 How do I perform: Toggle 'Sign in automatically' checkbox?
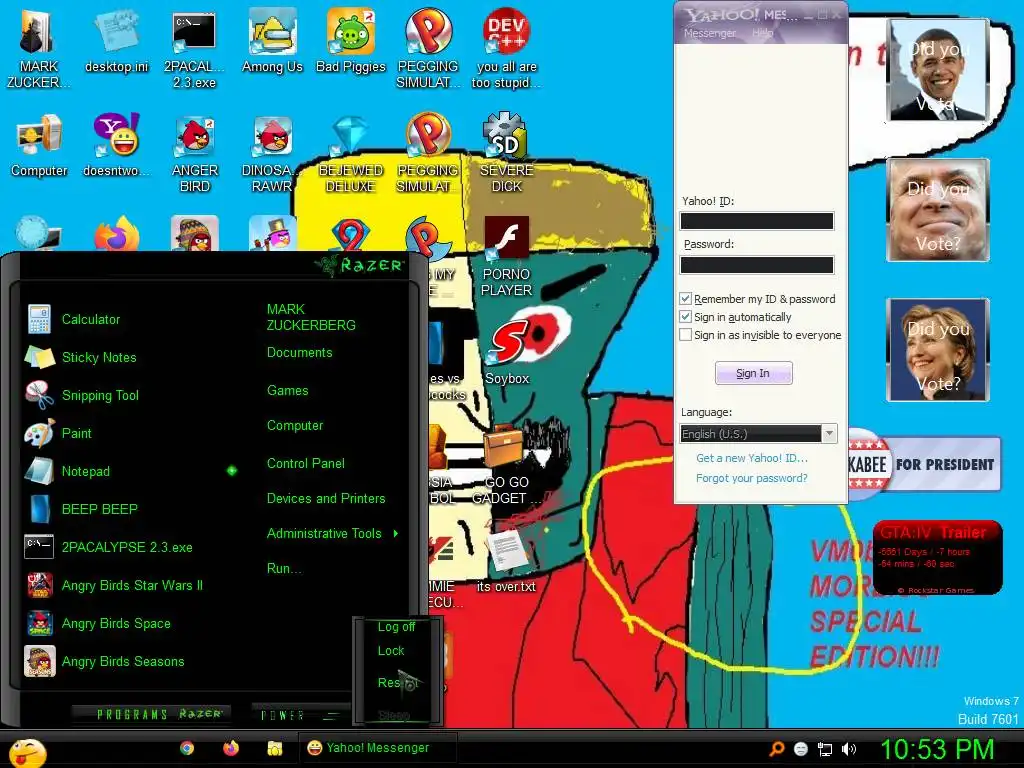tap(685, 317)
